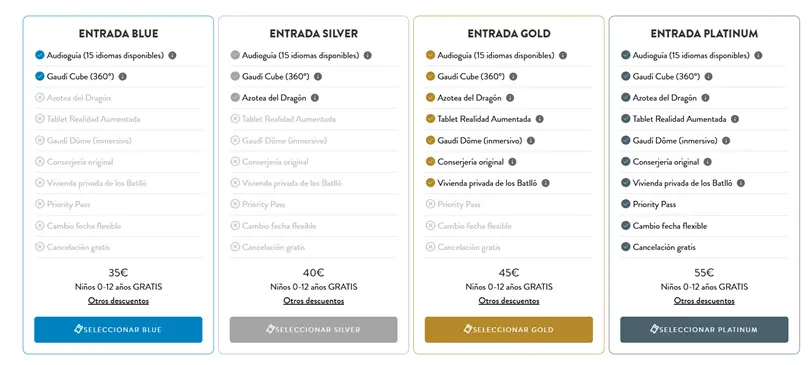The width and height of the screenshot is (812, 365).
Task: Click the gold checkmark for Gold Azotea del Dragón
Action: 430,97
